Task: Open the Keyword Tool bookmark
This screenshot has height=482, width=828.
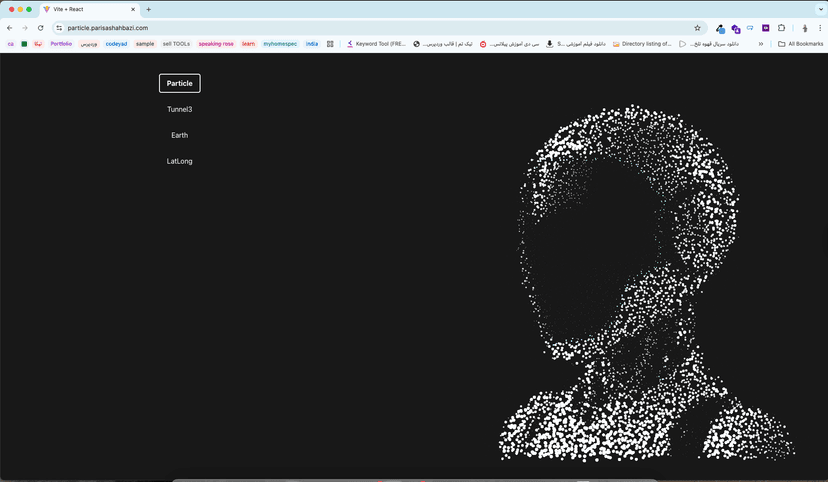Action: point(377,44)
